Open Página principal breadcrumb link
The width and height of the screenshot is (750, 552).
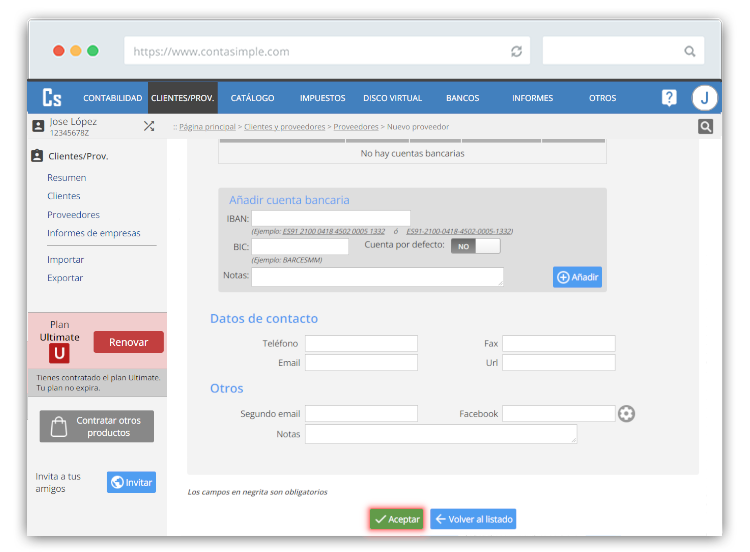(x=208, y=127)
